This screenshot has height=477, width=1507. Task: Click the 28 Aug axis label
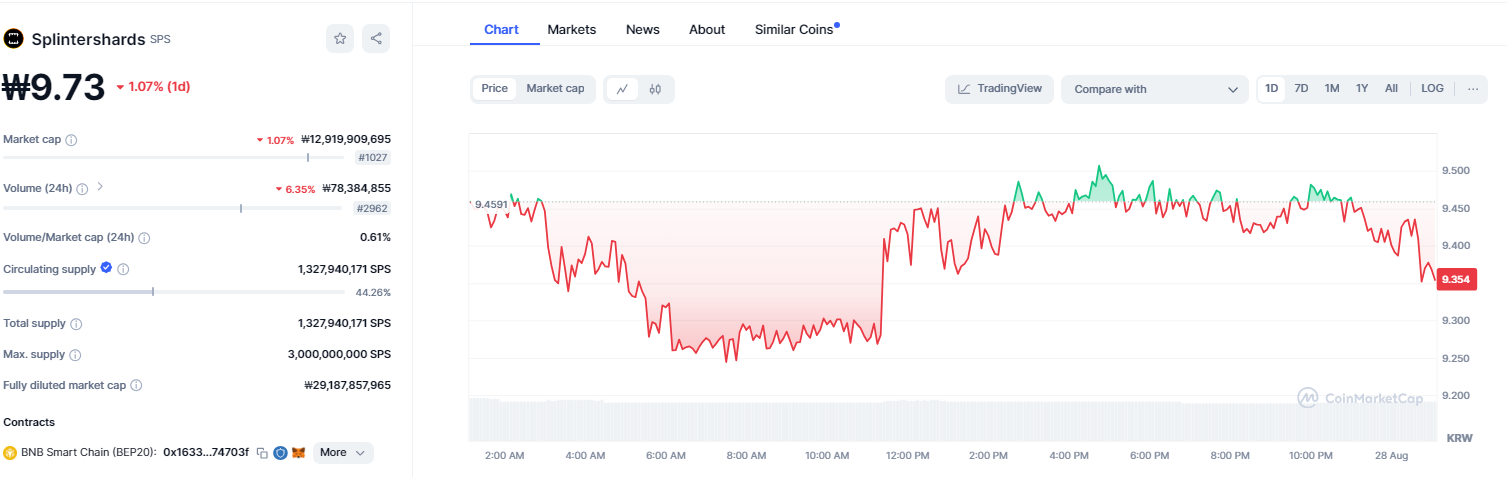coord(1392,456)
